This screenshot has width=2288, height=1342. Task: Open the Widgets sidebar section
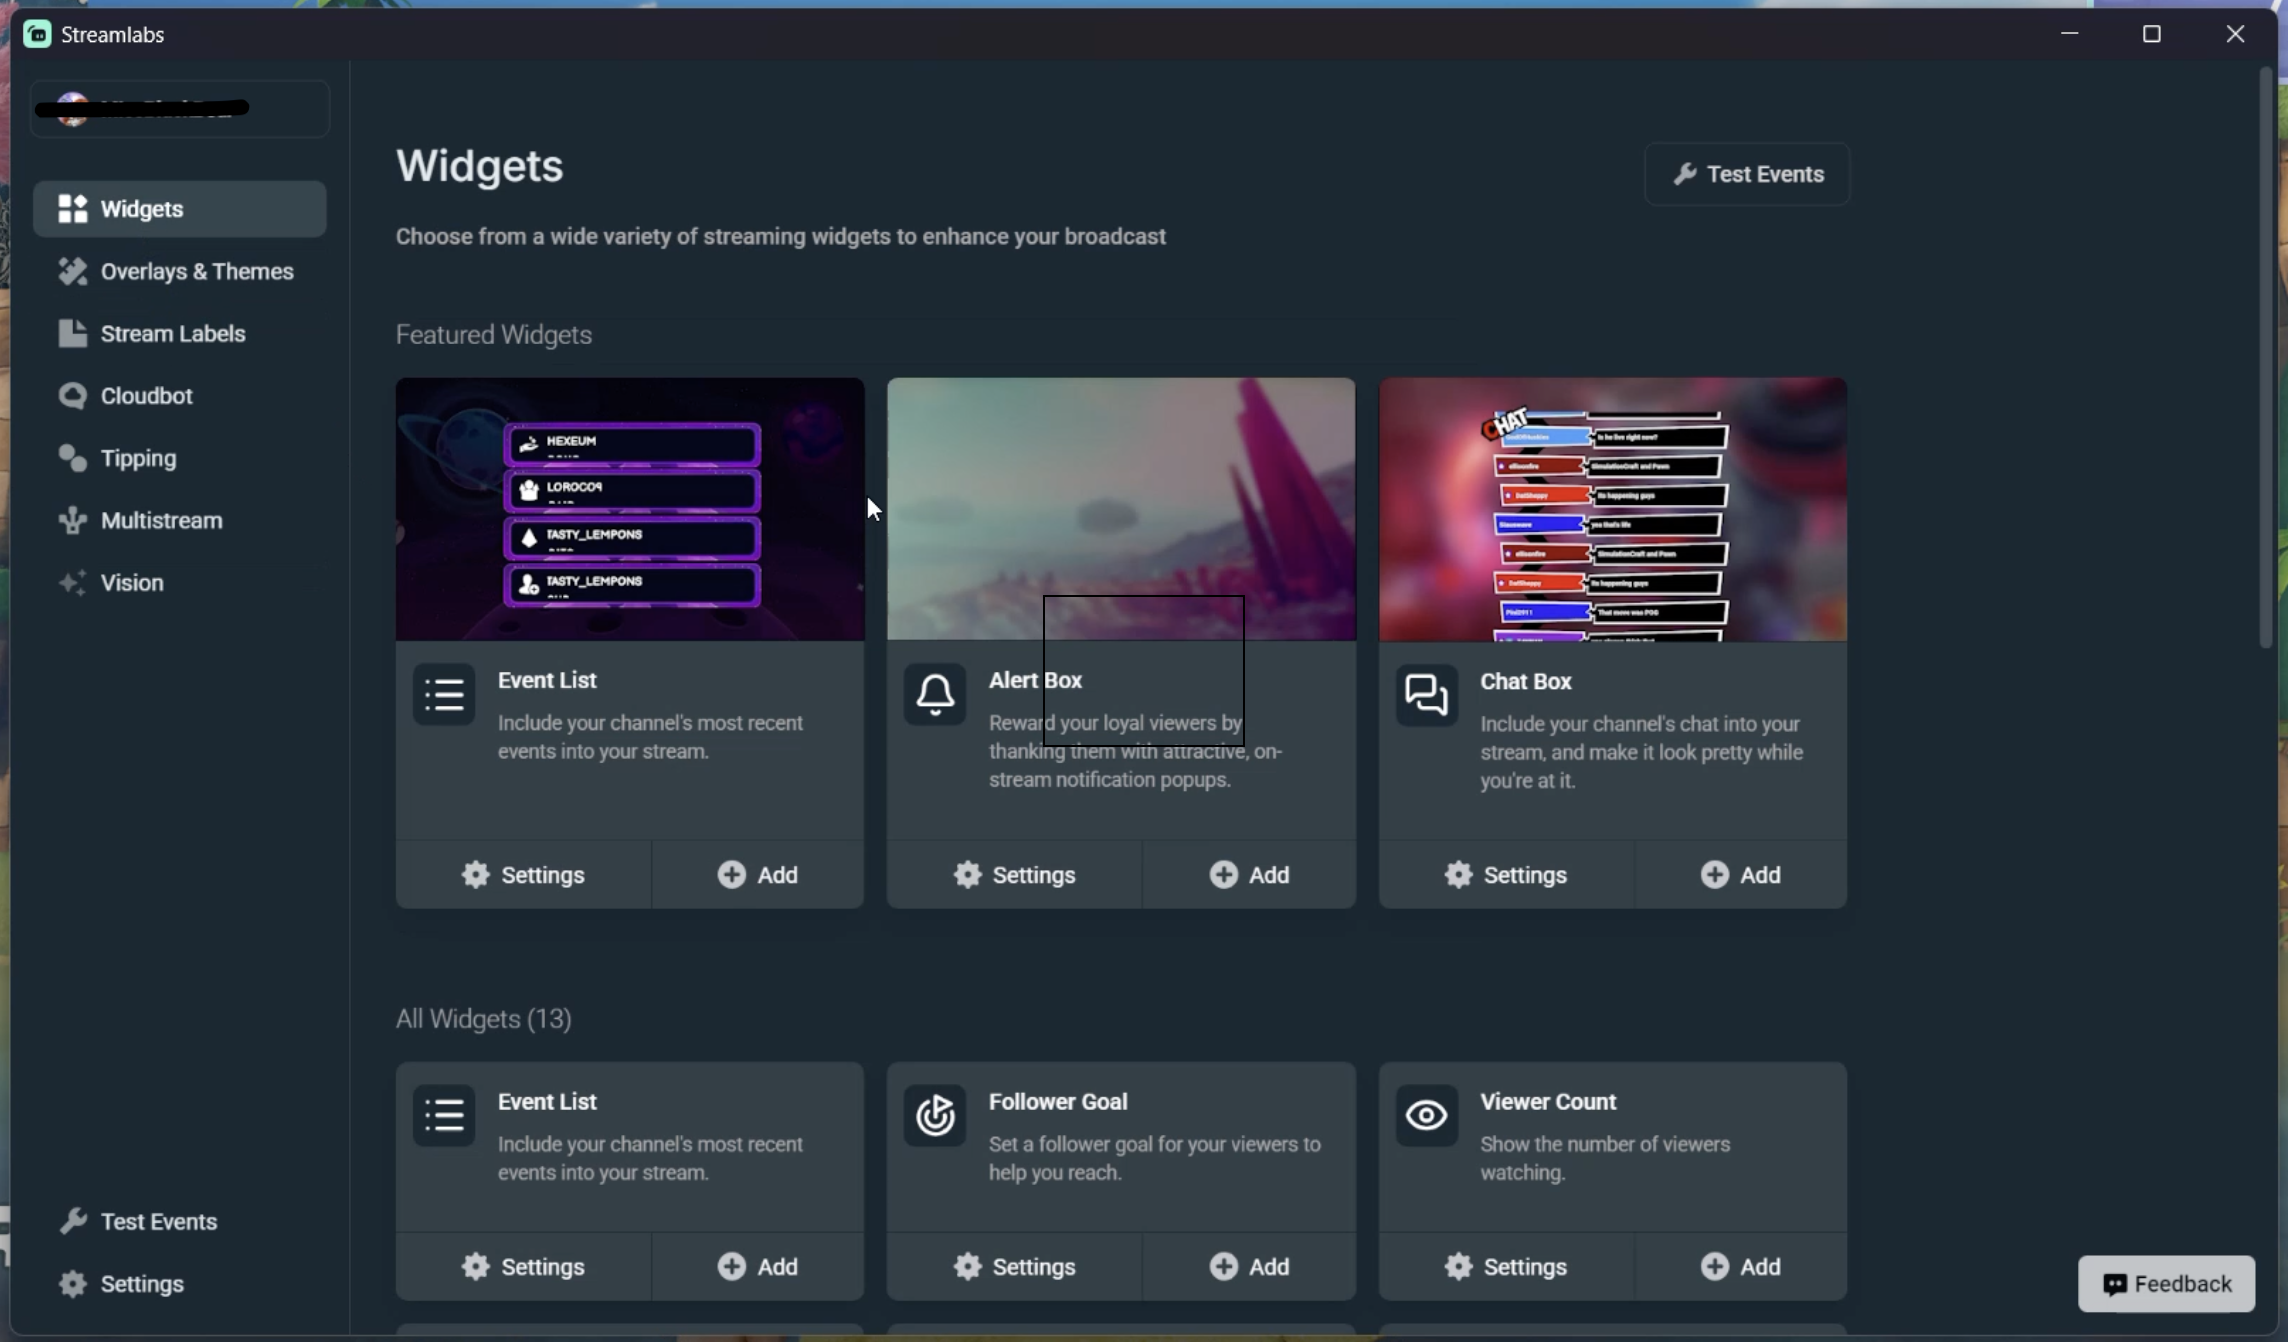[x=180, y=209]
